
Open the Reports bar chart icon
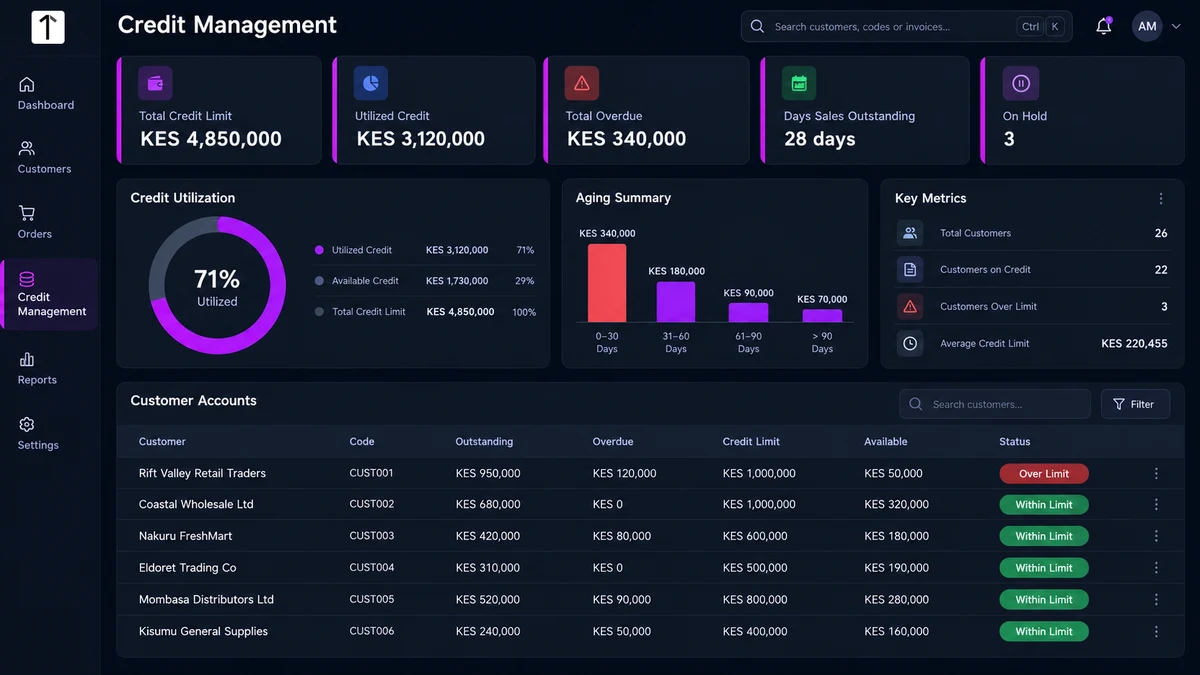[x=27, y=359]
